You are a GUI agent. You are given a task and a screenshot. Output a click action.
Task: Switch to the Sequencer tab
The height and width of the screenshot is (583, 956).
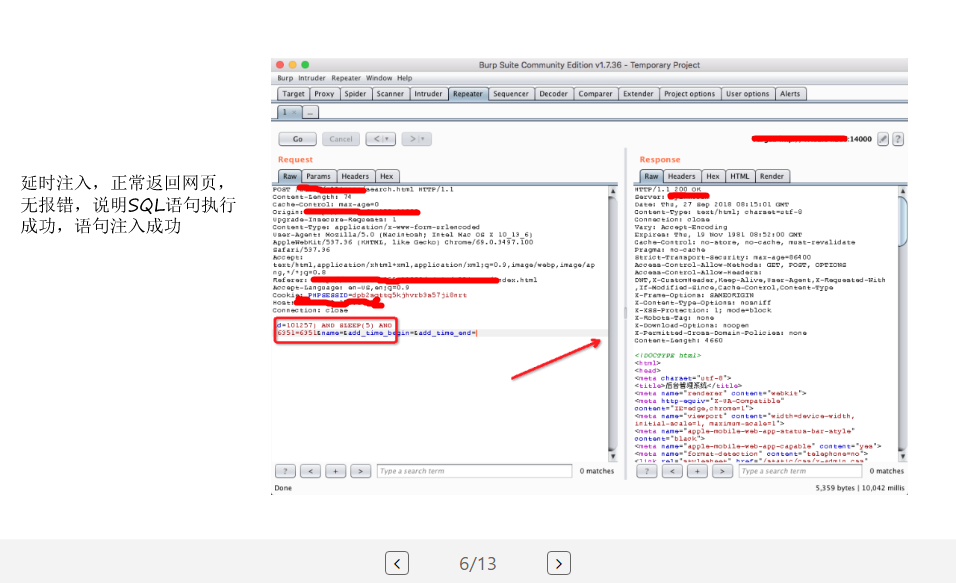point(511,94)
